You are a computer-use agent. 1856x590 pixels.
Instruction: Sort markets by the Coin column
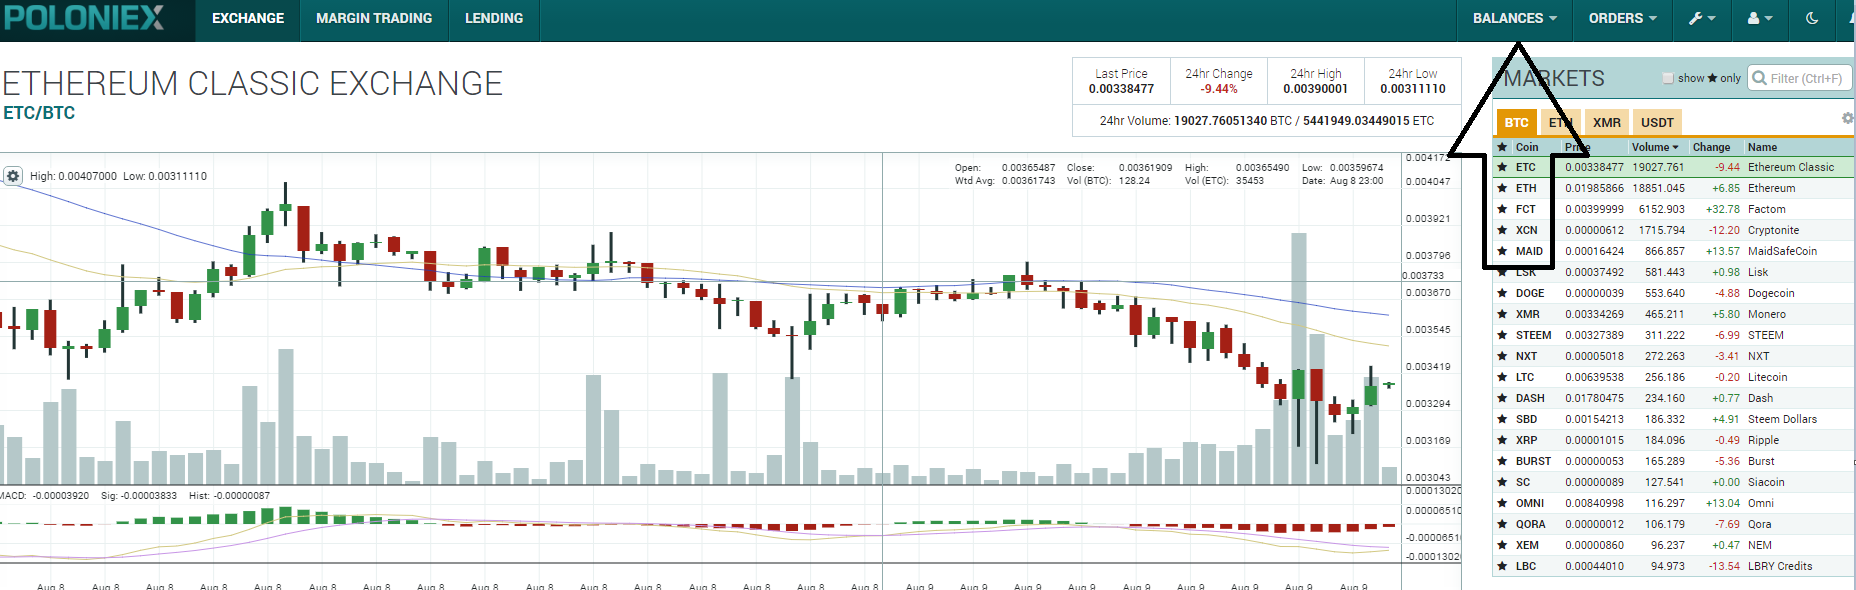[1526, 147]
